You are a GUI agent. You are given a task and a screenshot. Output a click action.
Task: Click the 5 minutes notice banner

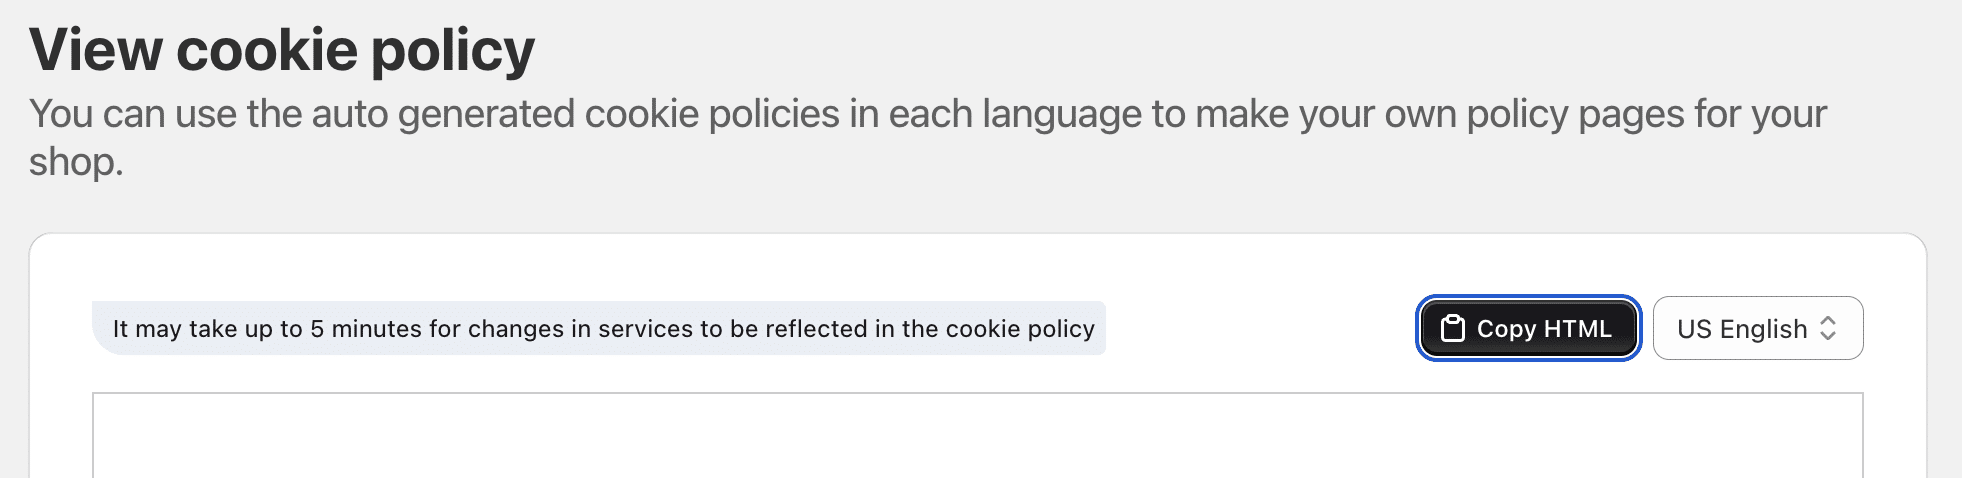599,328
